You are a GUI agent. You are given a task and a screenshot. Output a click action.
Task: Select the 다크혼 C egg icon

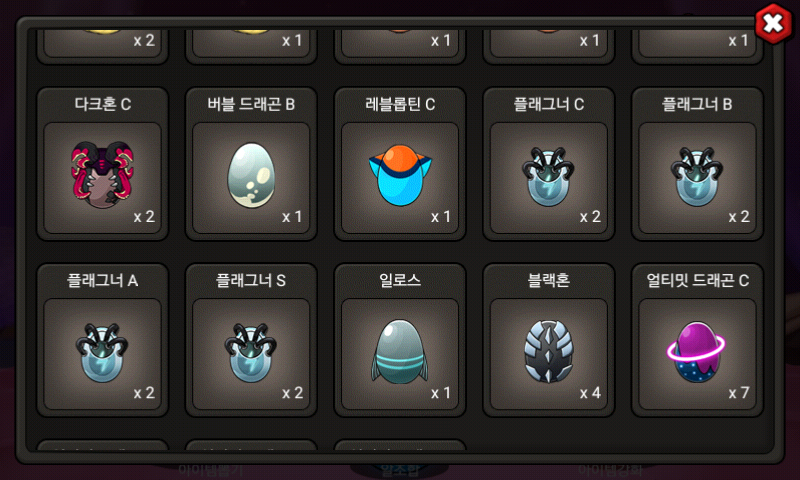pos(103,174)
